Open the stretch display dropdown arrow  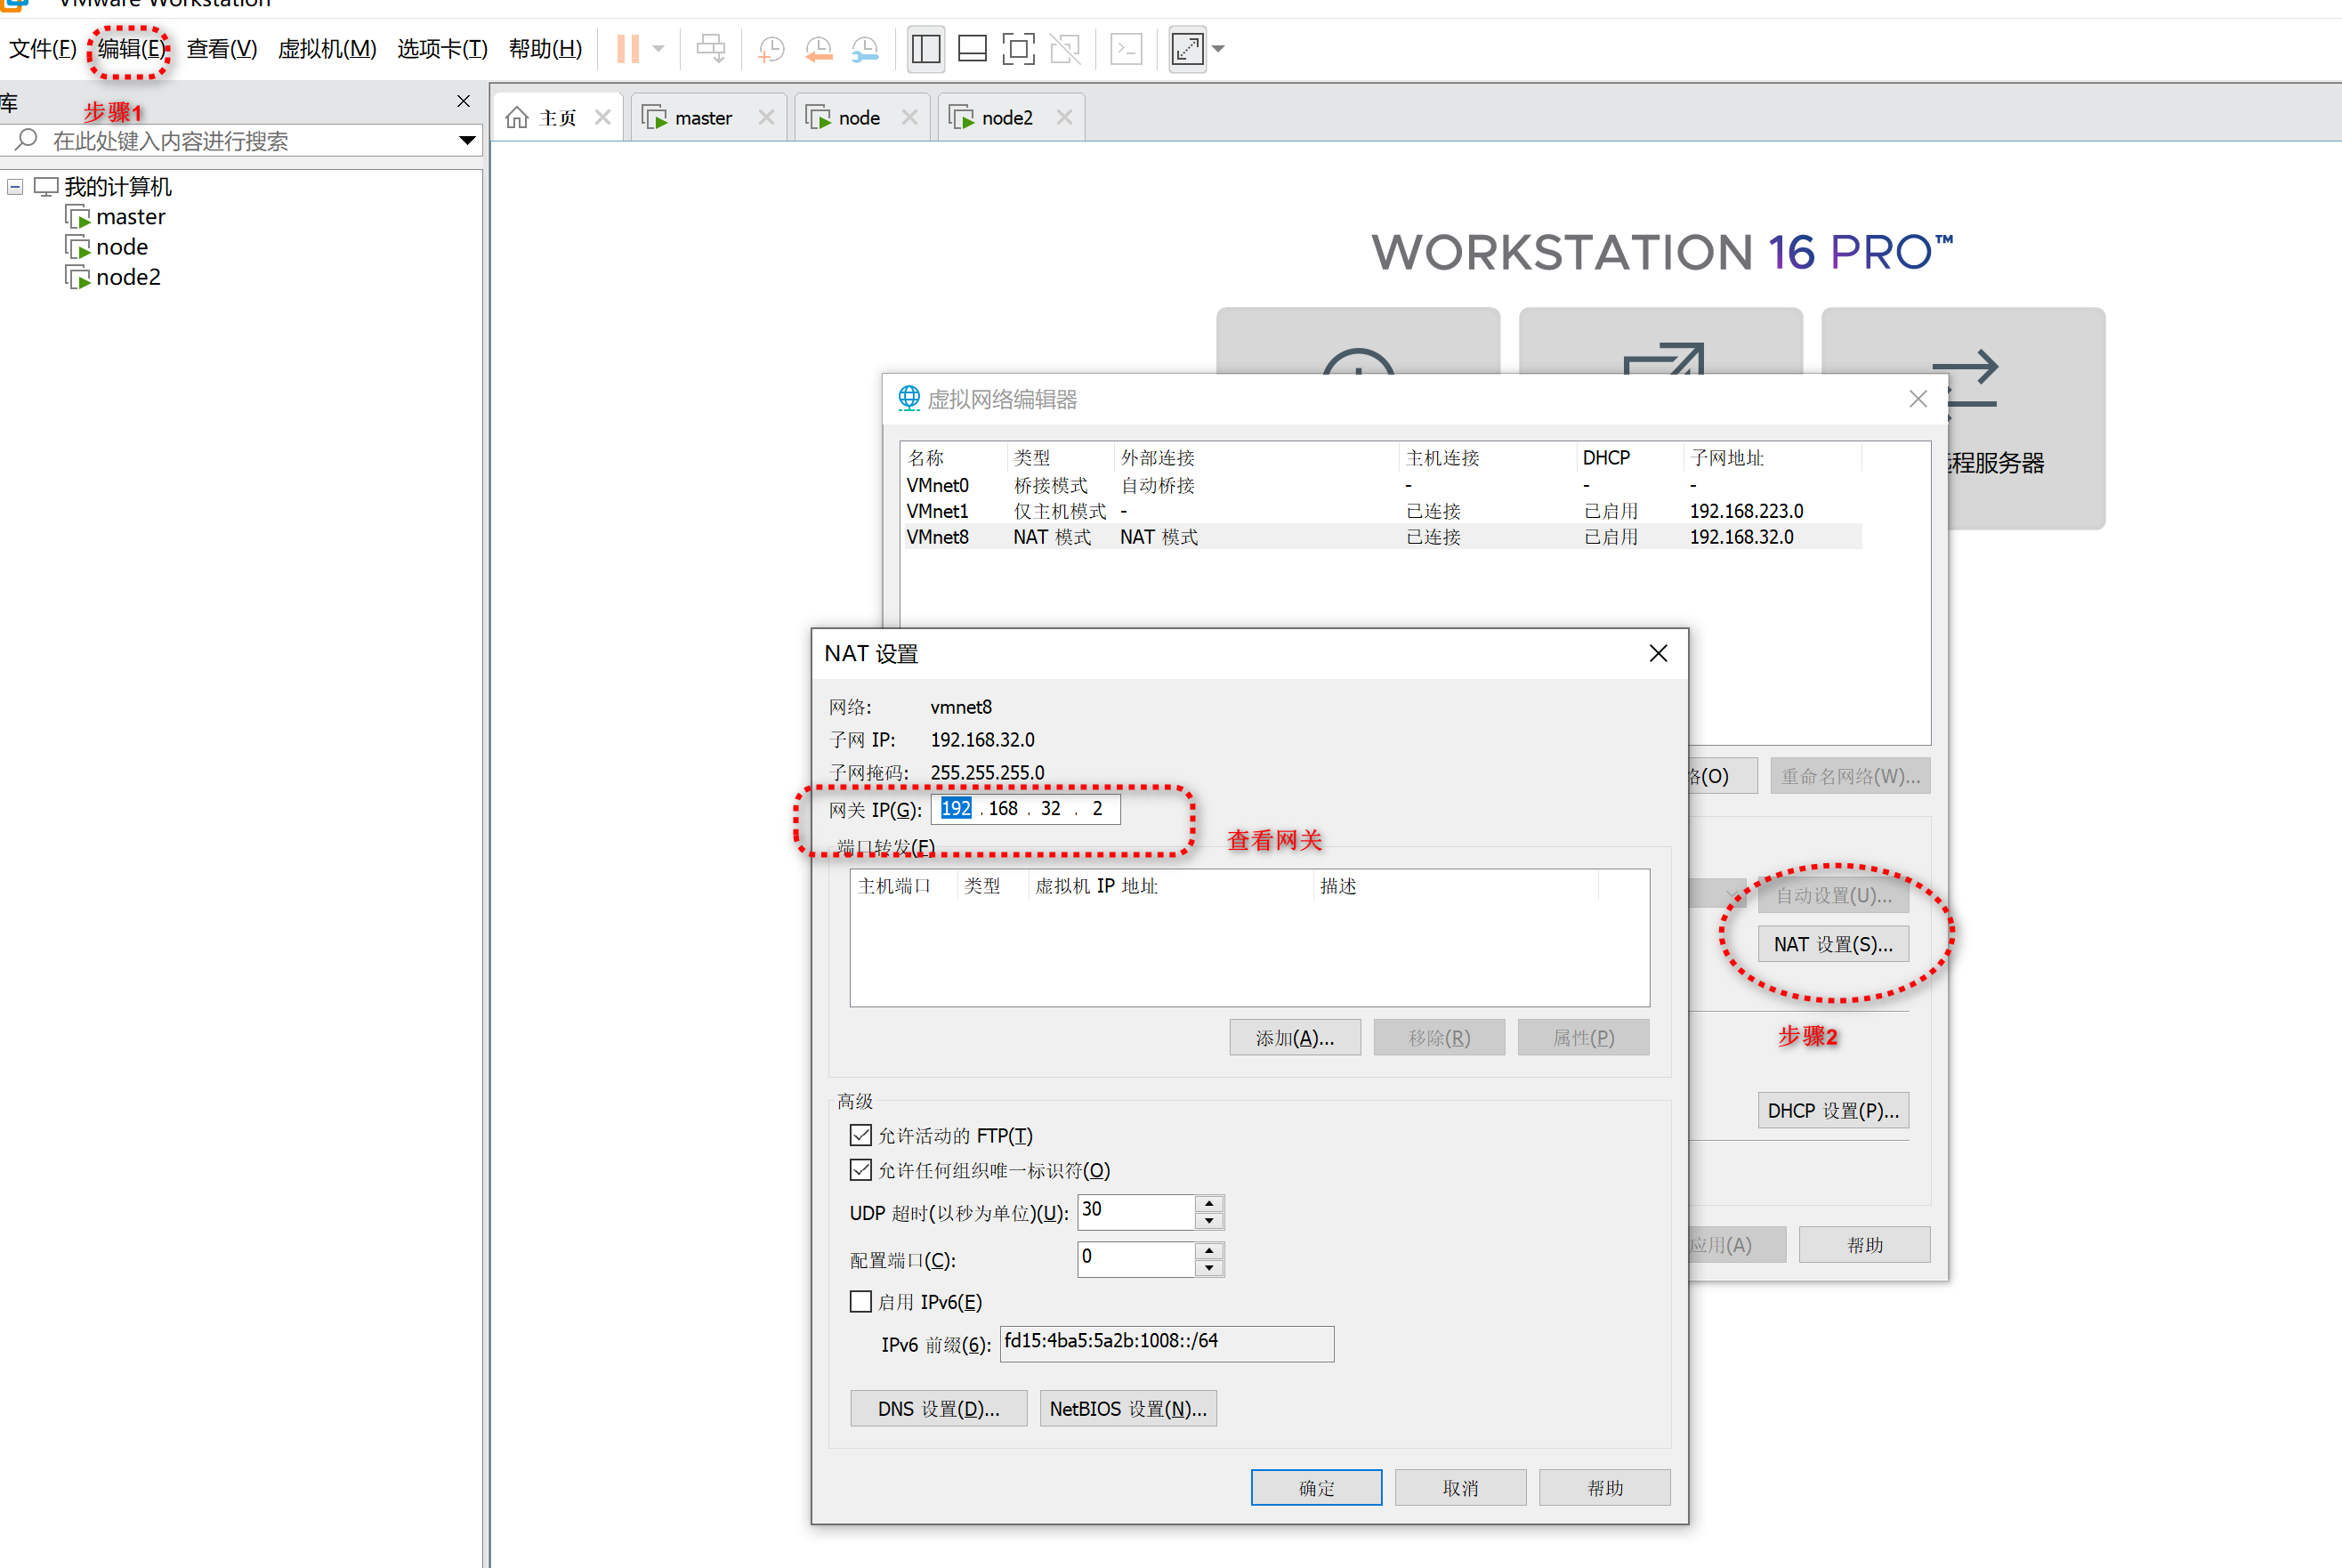[x=1218, y=48]
